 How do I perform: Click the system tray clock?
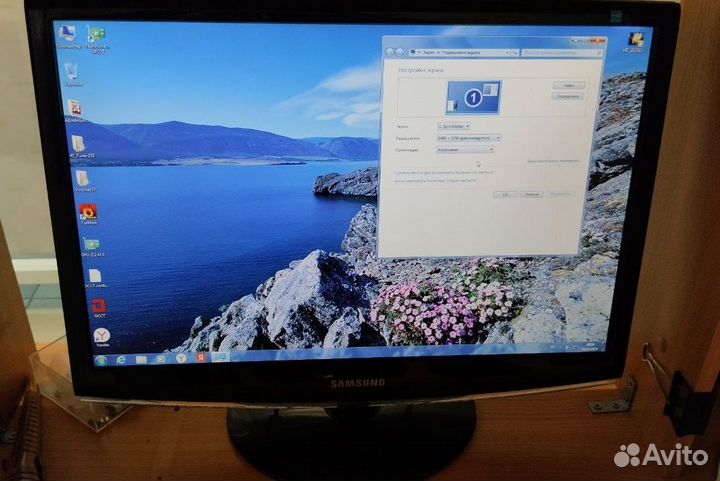[x=589, y=347]
